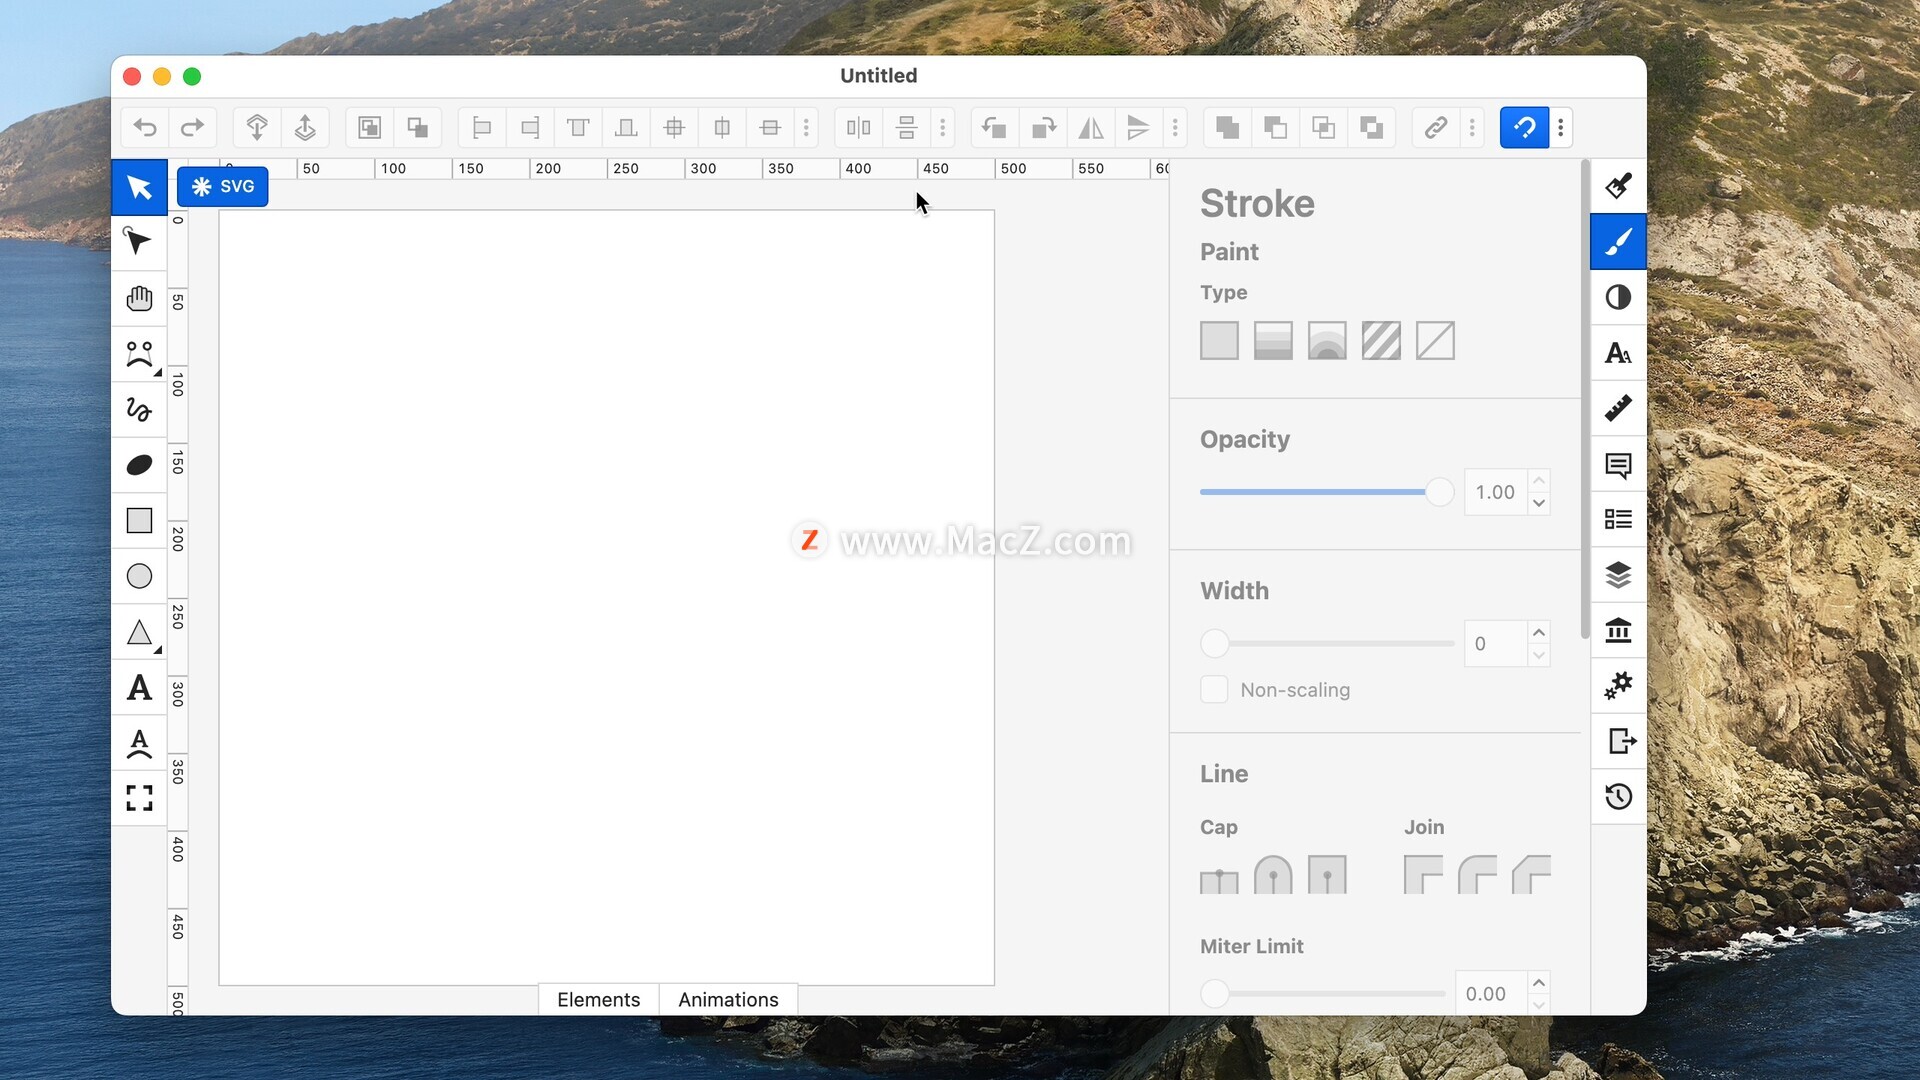Open the Library building panel
This screenshot has width=1920, height=1080.
pos(1618,631)
